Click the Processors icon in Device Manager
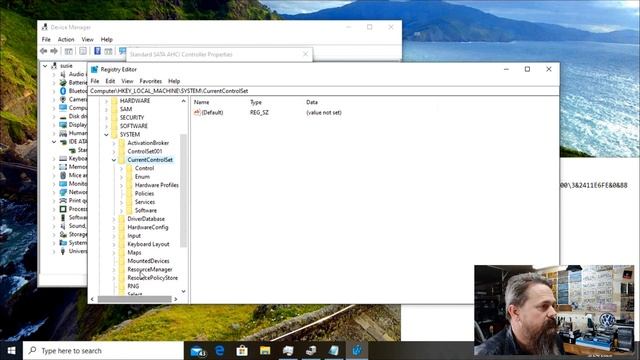 pyautogui.click(x=63, y=209)
